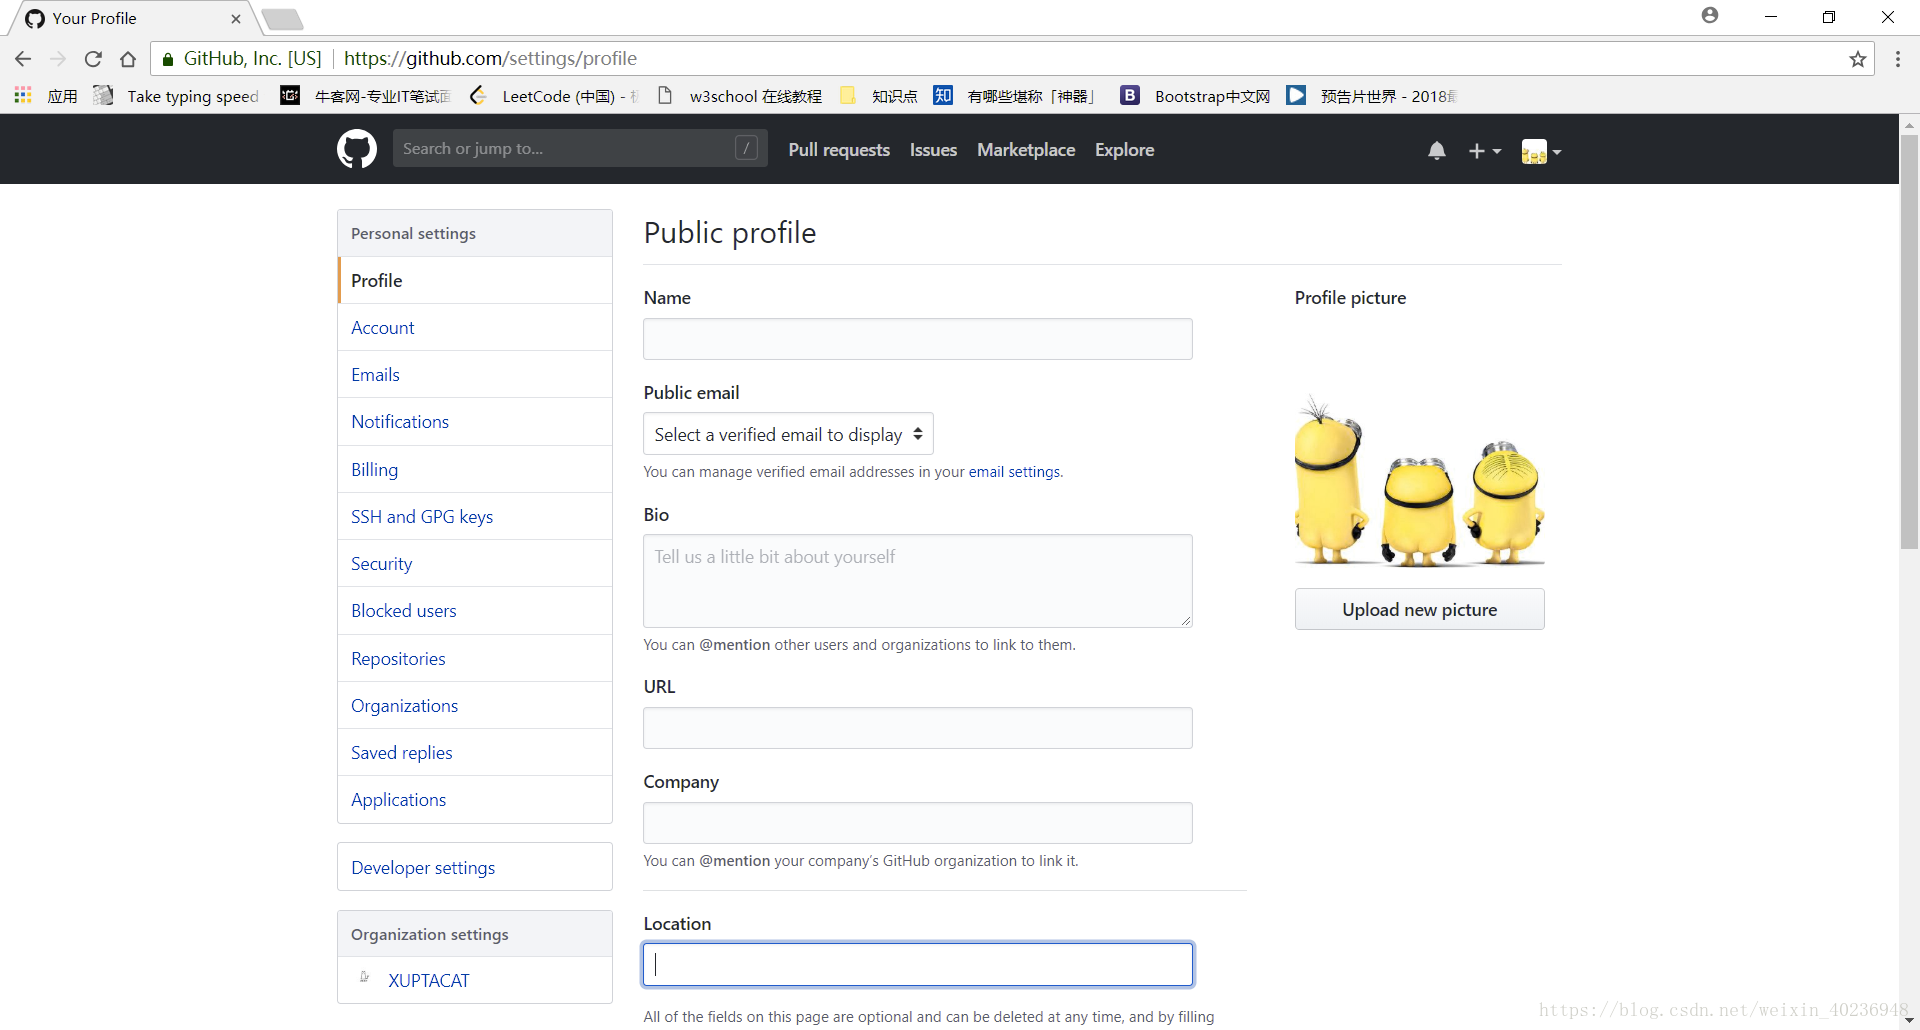Open Chrome three-dot menu

click(x=1897, y=59)
